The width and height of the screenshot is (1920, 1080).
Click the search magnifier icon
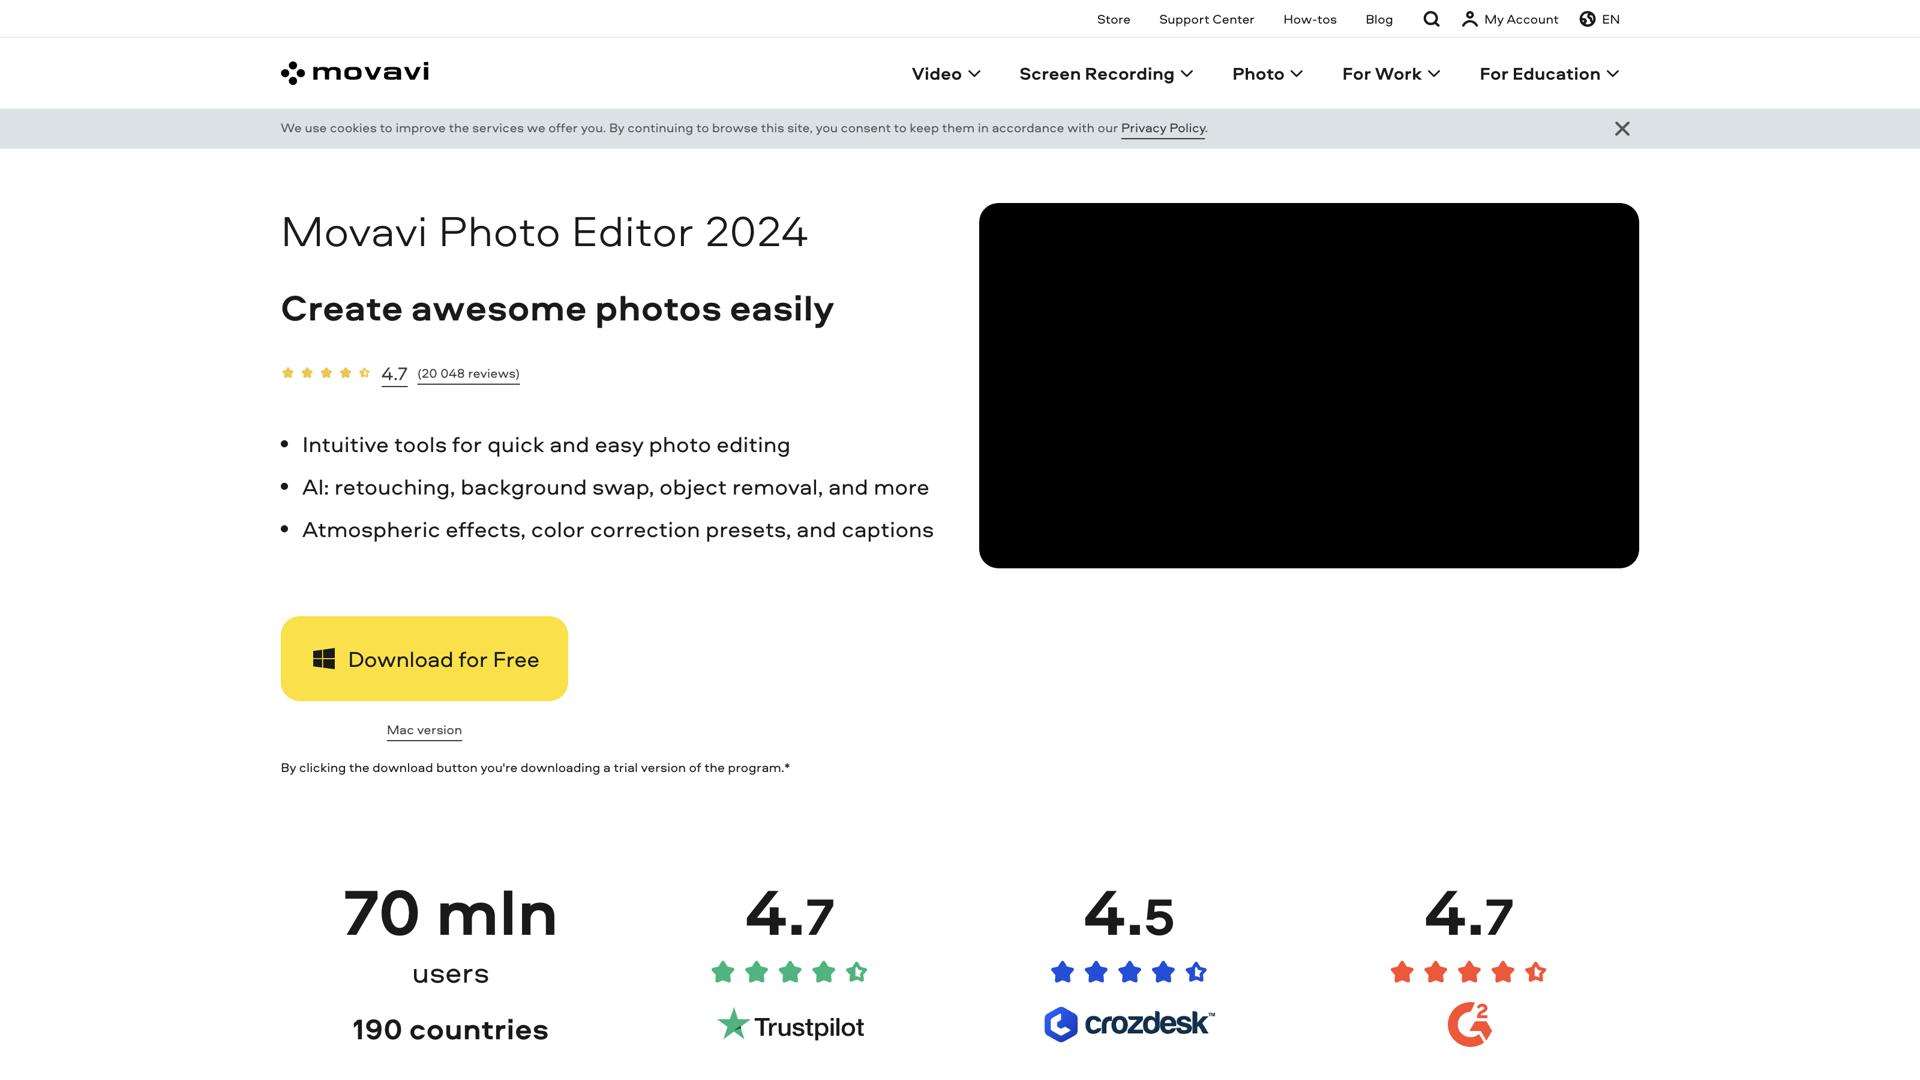(x=1431, y=19)
